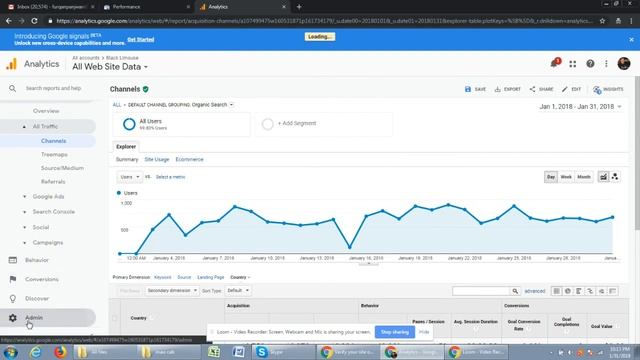Expand the Google Ads sidebar section

(24, 197)
